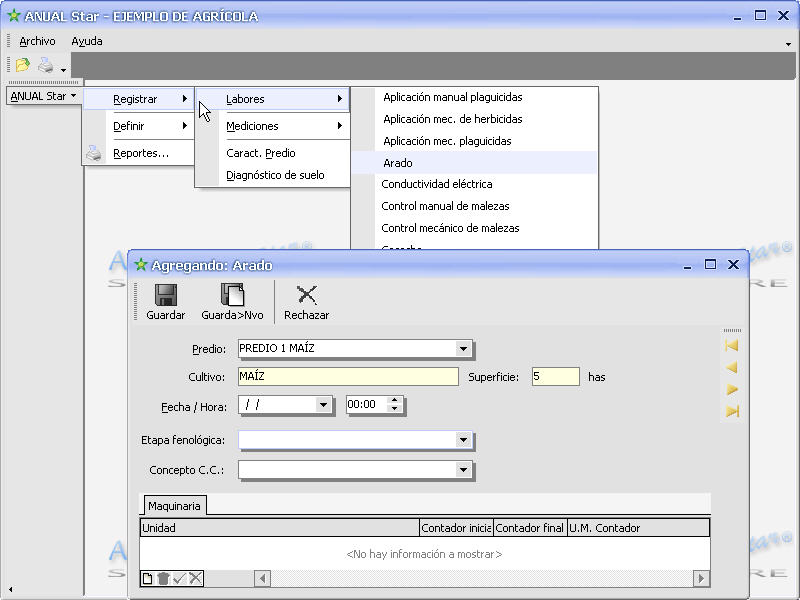Maximize the Agregando: Arado window
The image size is (800, 600).
coord(710,264)
